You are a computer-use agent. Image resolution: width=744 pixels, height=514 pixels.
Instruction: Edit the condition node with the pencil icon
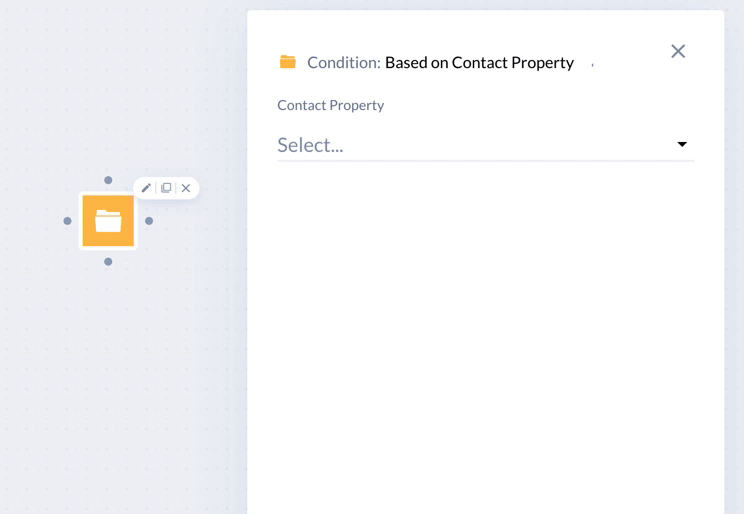[146, 188]
